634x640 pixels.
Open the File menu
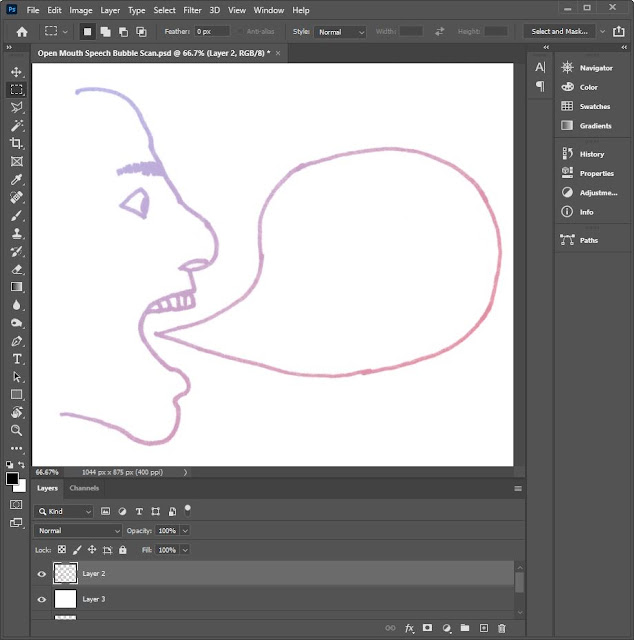click(33, 10)
